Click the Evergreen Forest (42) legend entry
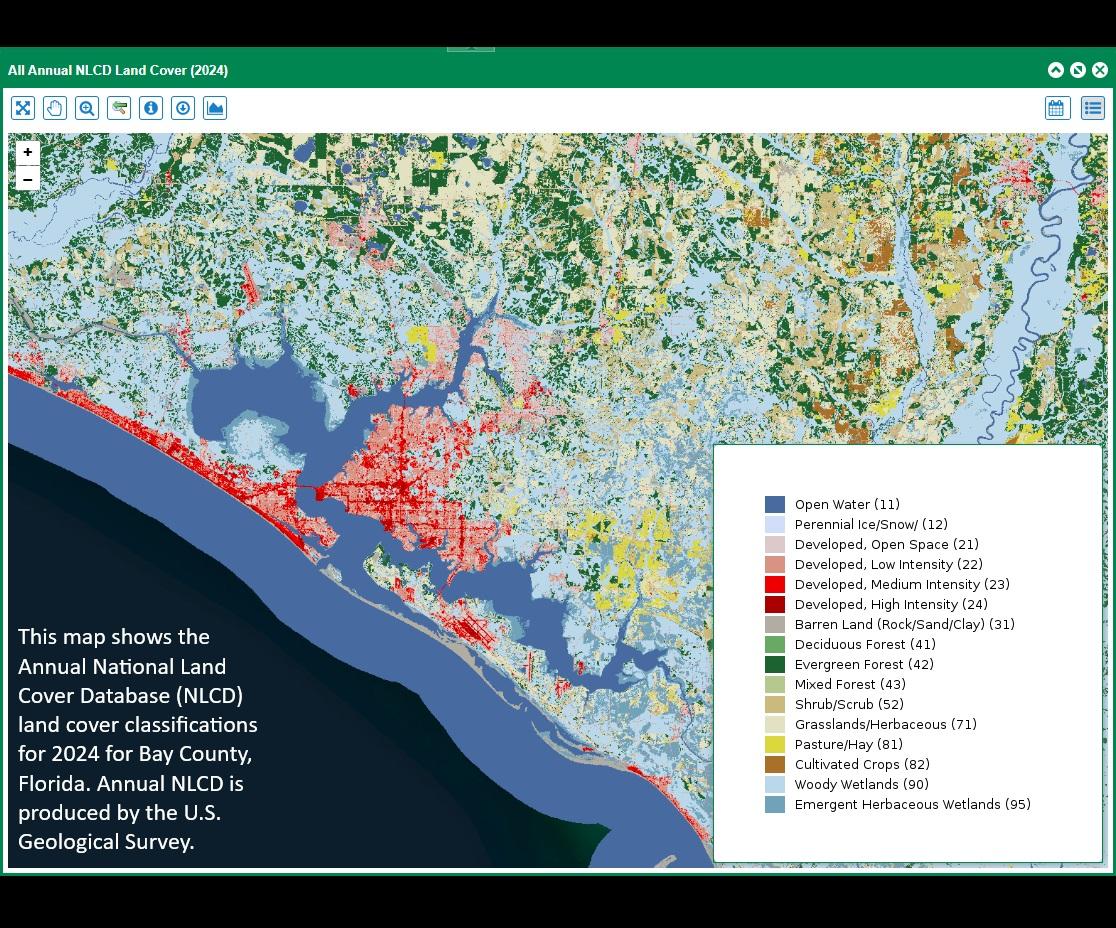Screen dimensions: 1116x928 864,665
